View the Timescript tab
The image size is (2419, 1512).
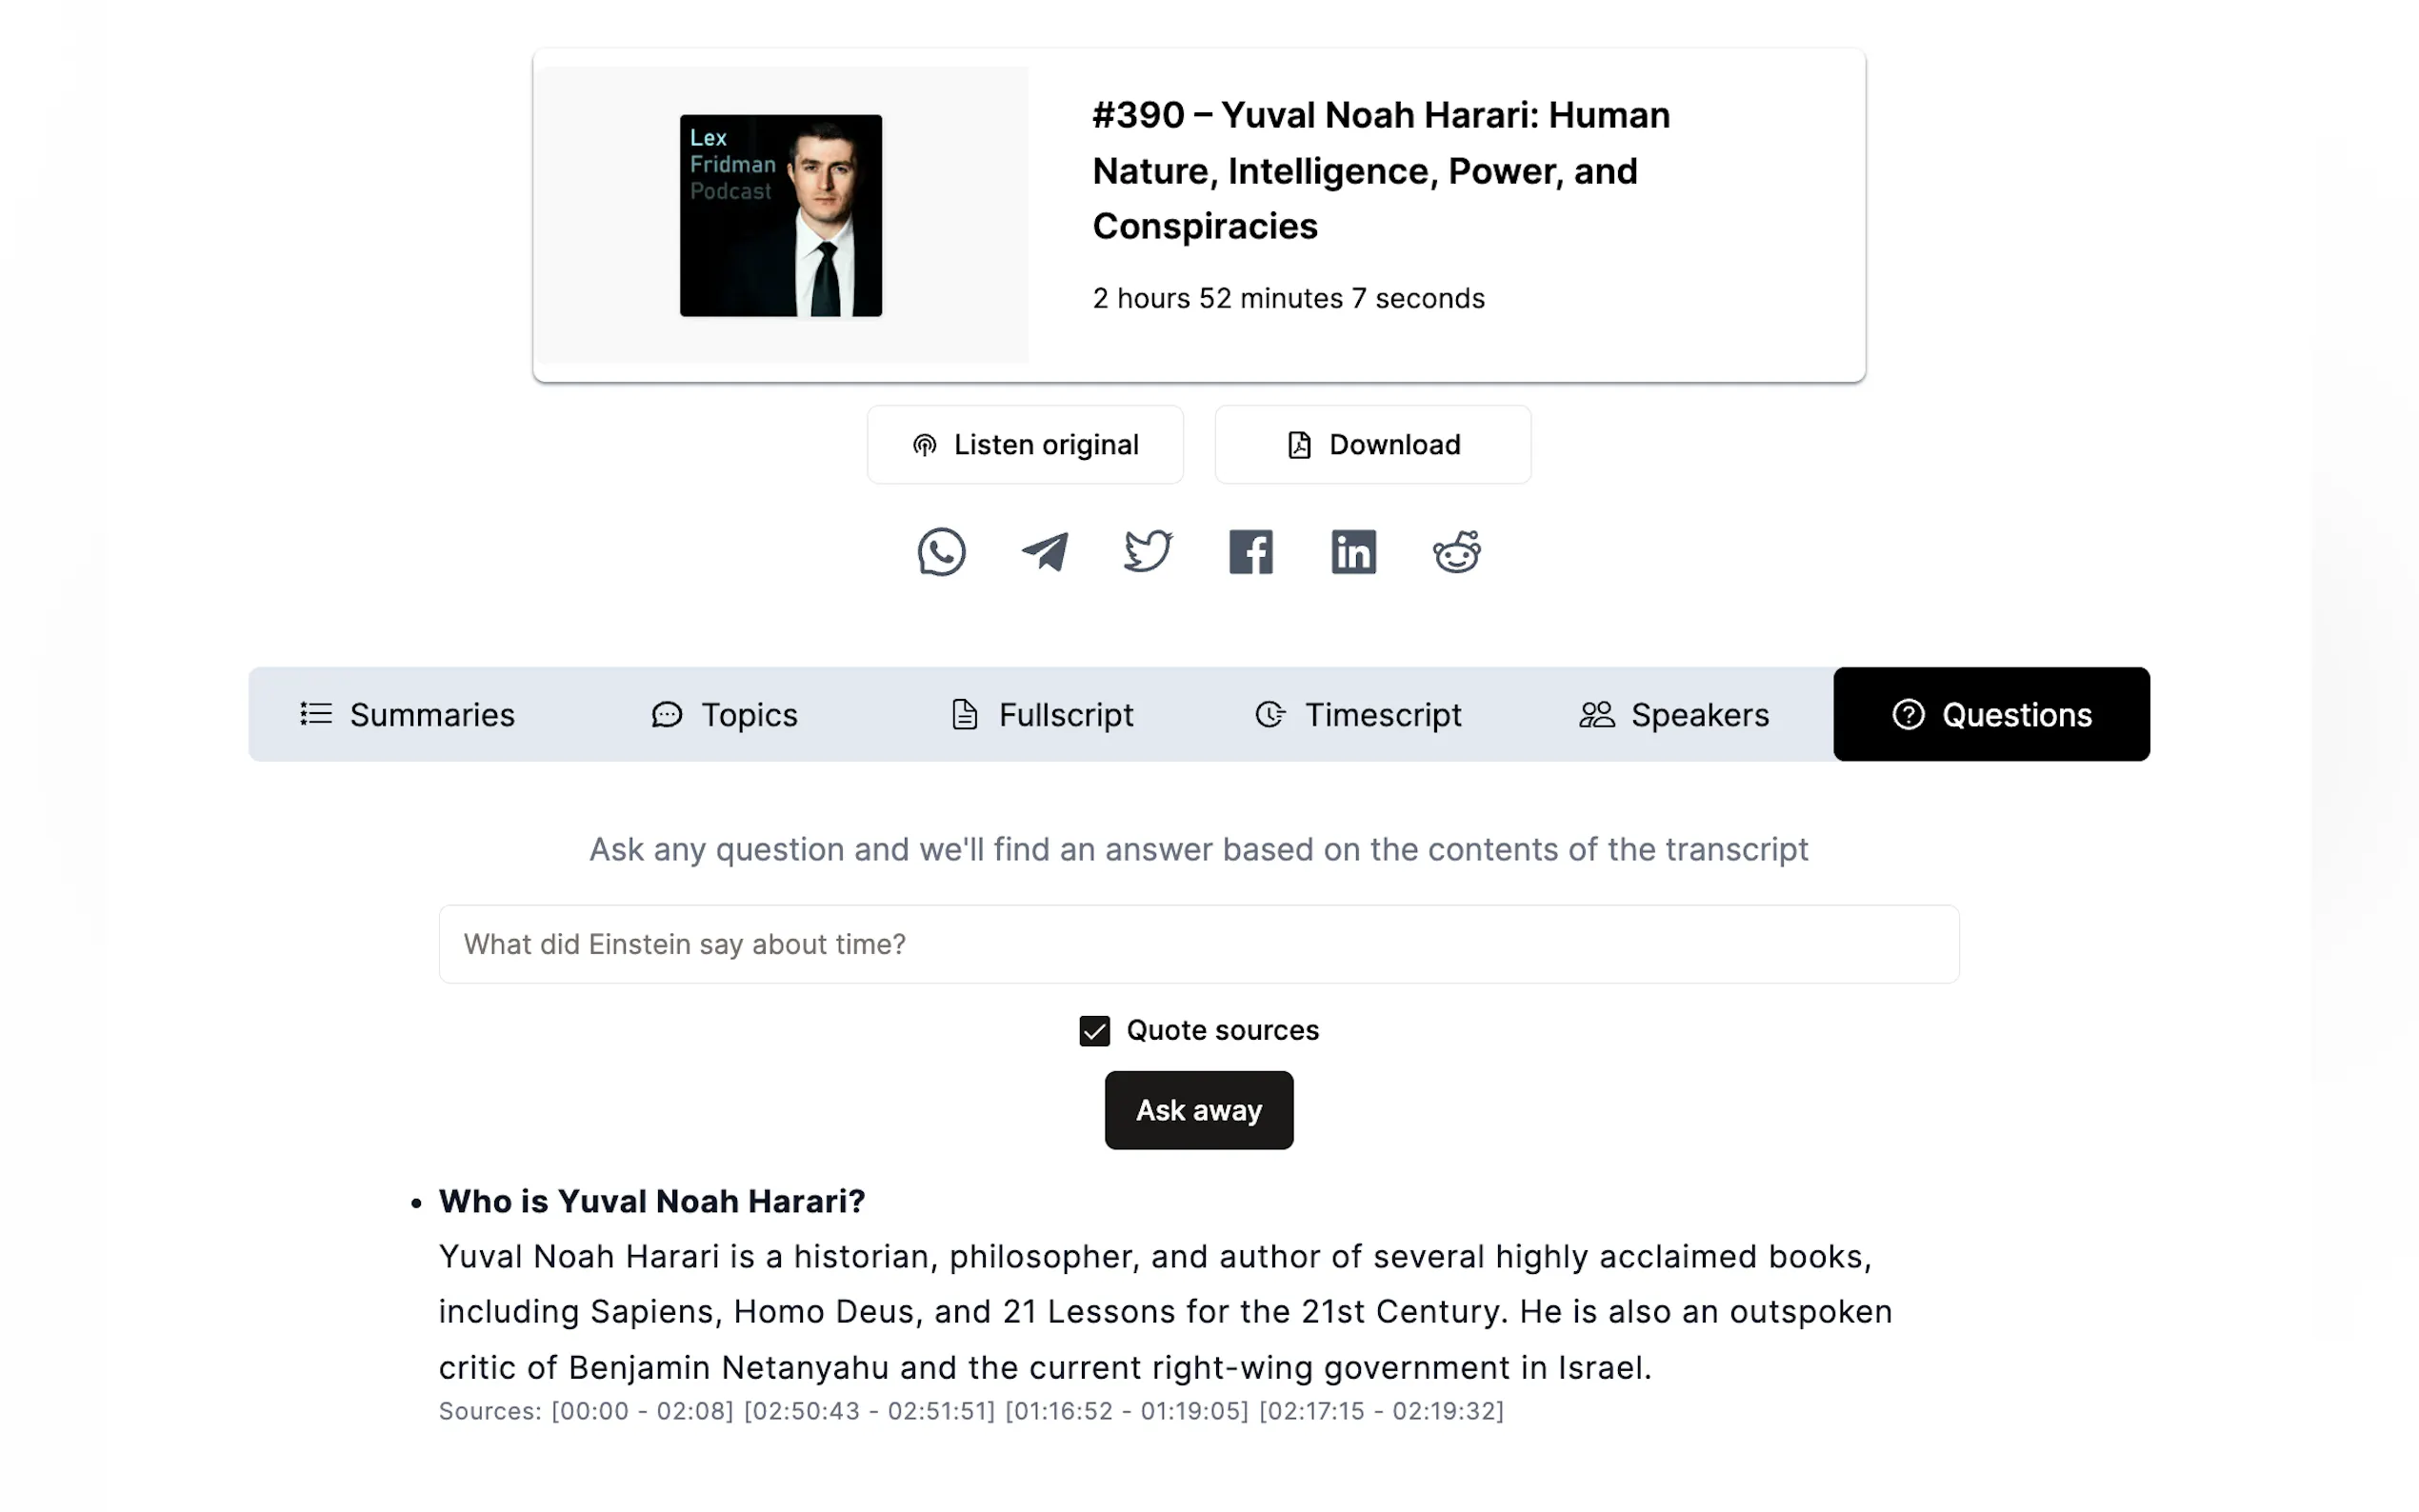(x=1359, y=715)
